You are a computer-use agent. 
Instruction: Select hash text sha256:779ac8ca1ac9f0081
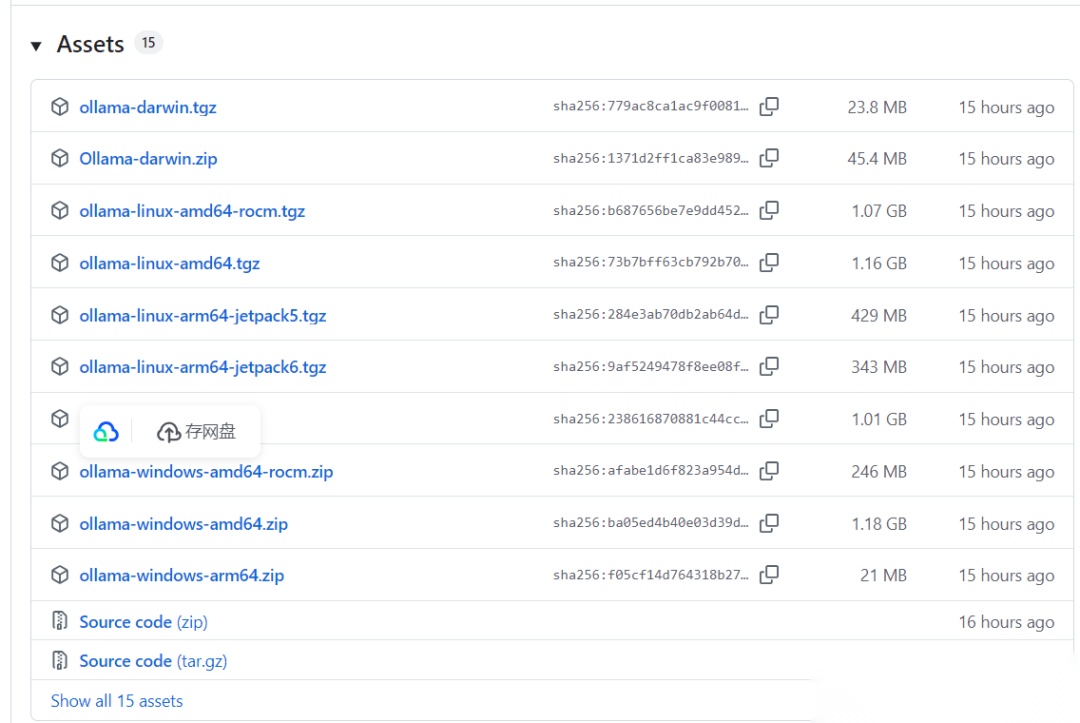(650, 106)
